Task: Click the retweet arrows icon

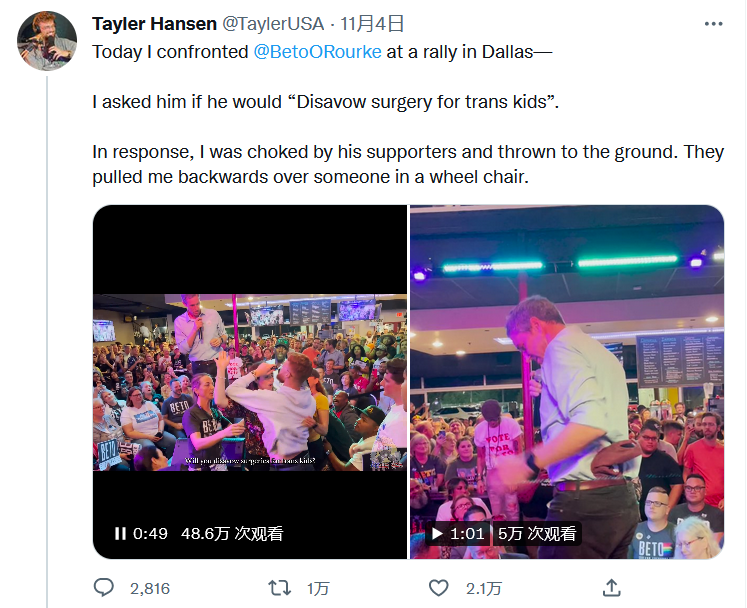Action: 280,588
